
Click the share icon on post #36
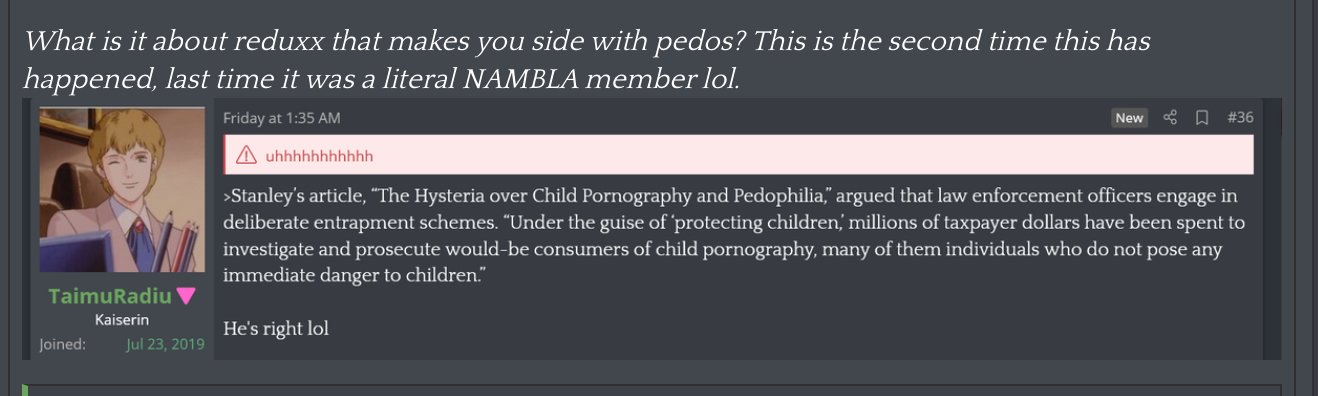(1171, 118)
